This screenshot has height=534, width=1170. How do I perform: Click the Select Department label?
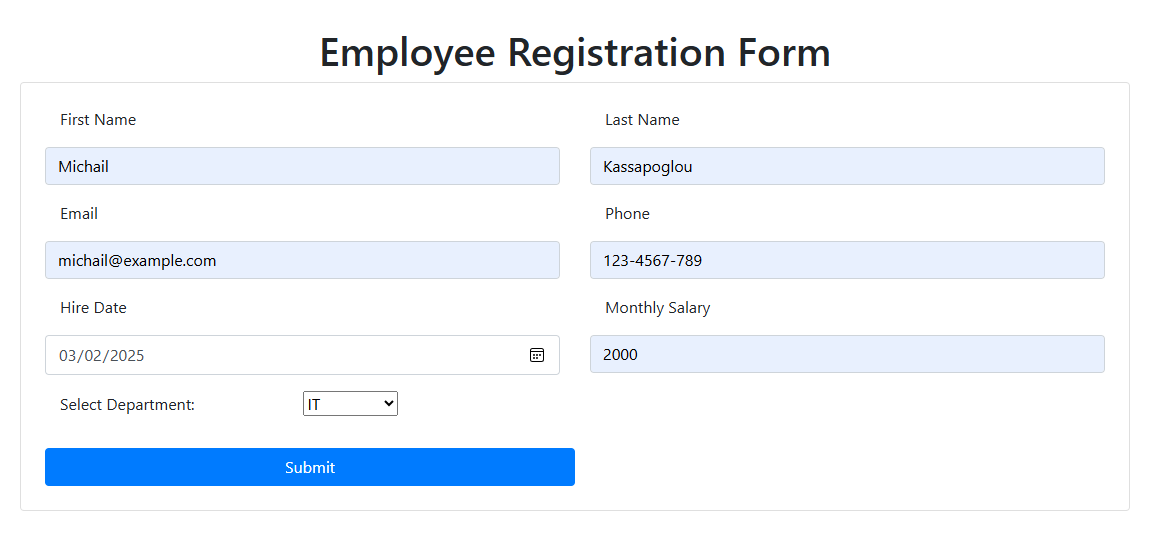(x=128, y=405)
